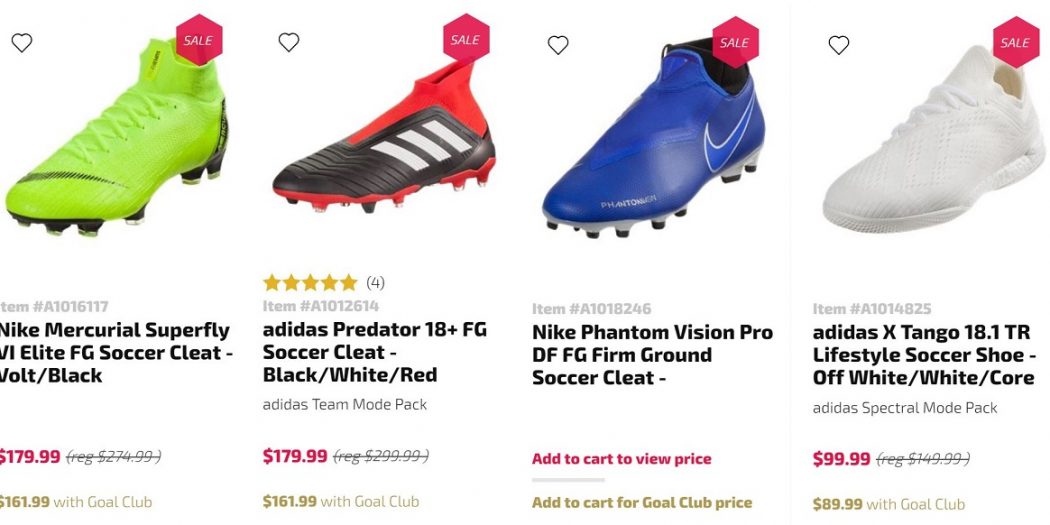This screenshot has height=525, width=1050.
Task: Open Nike Mercurial Superfly VI Elite title link
Action: tap(115, 352)
